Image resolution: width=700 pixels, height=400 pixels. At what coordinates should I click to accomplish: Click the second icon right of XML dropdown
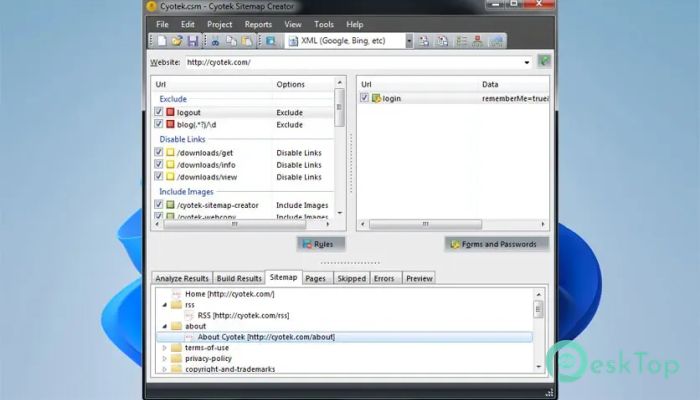442,41
